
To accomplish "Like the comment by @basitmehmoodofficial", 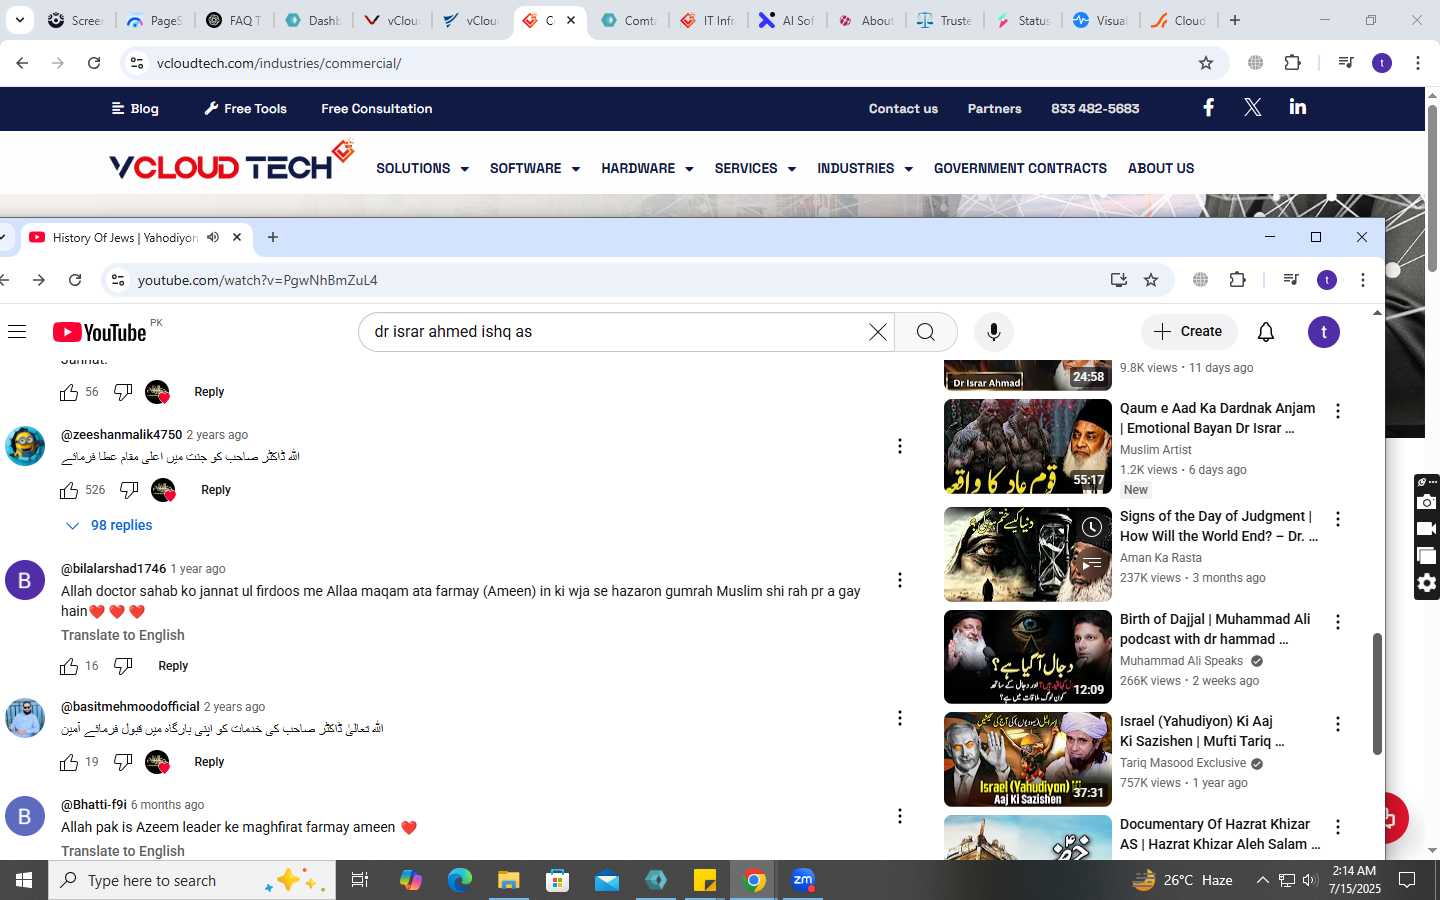I will click(x=69, y=762).
